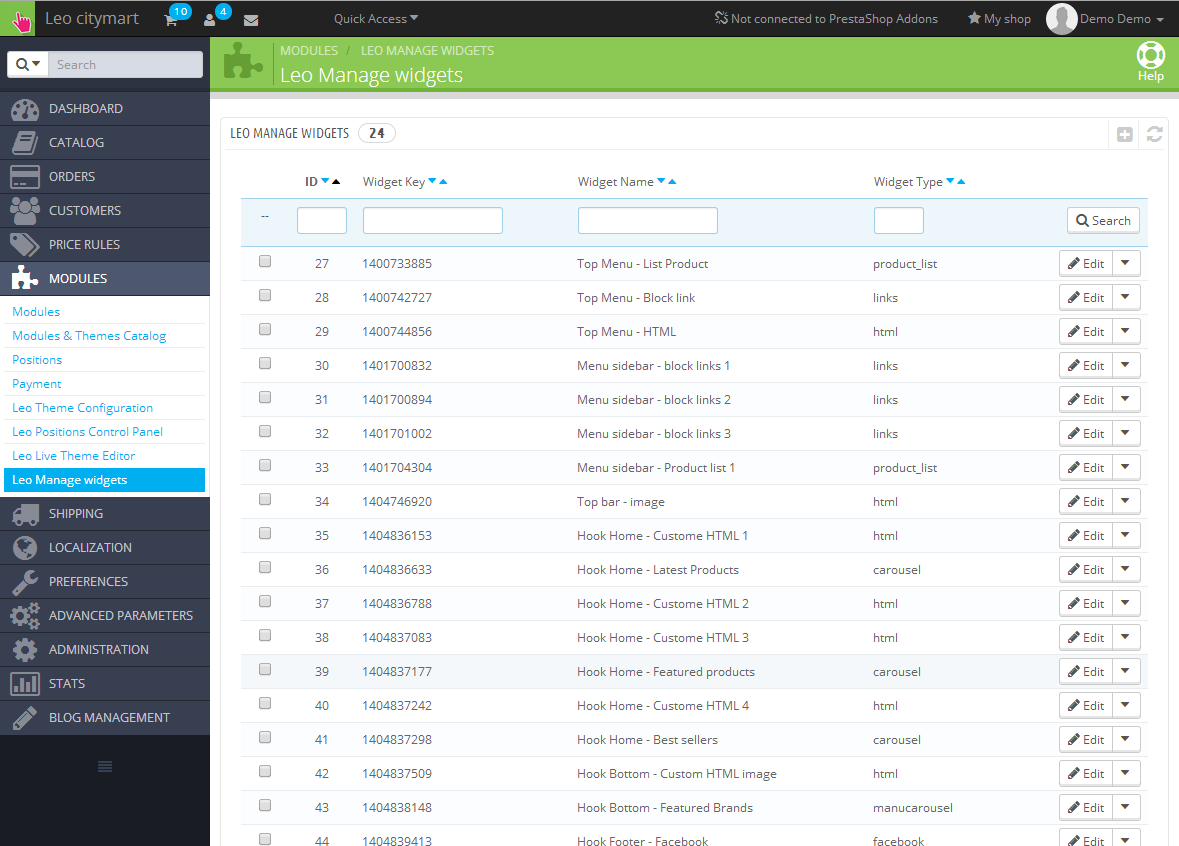Open the envelope messages icon

click(251, 19)
